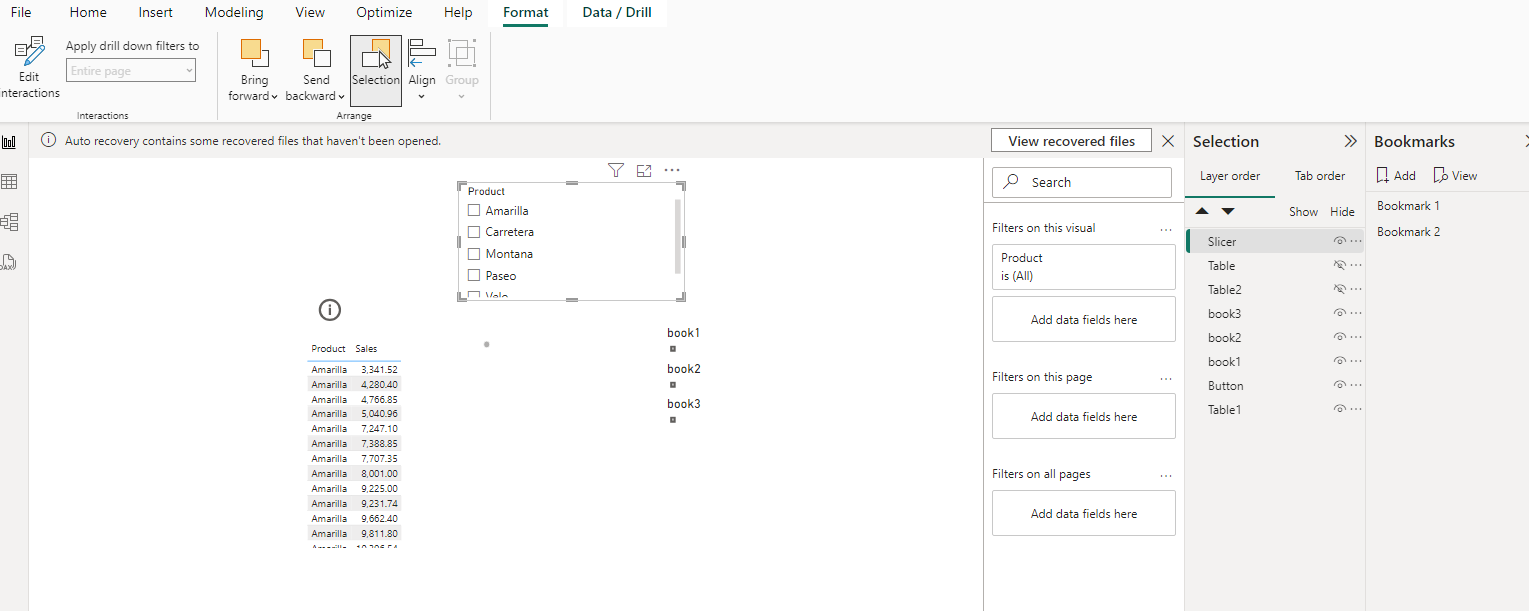Check the Paseo slicer checkbox
1529x611 pixels.
click(x=474, y=275)
